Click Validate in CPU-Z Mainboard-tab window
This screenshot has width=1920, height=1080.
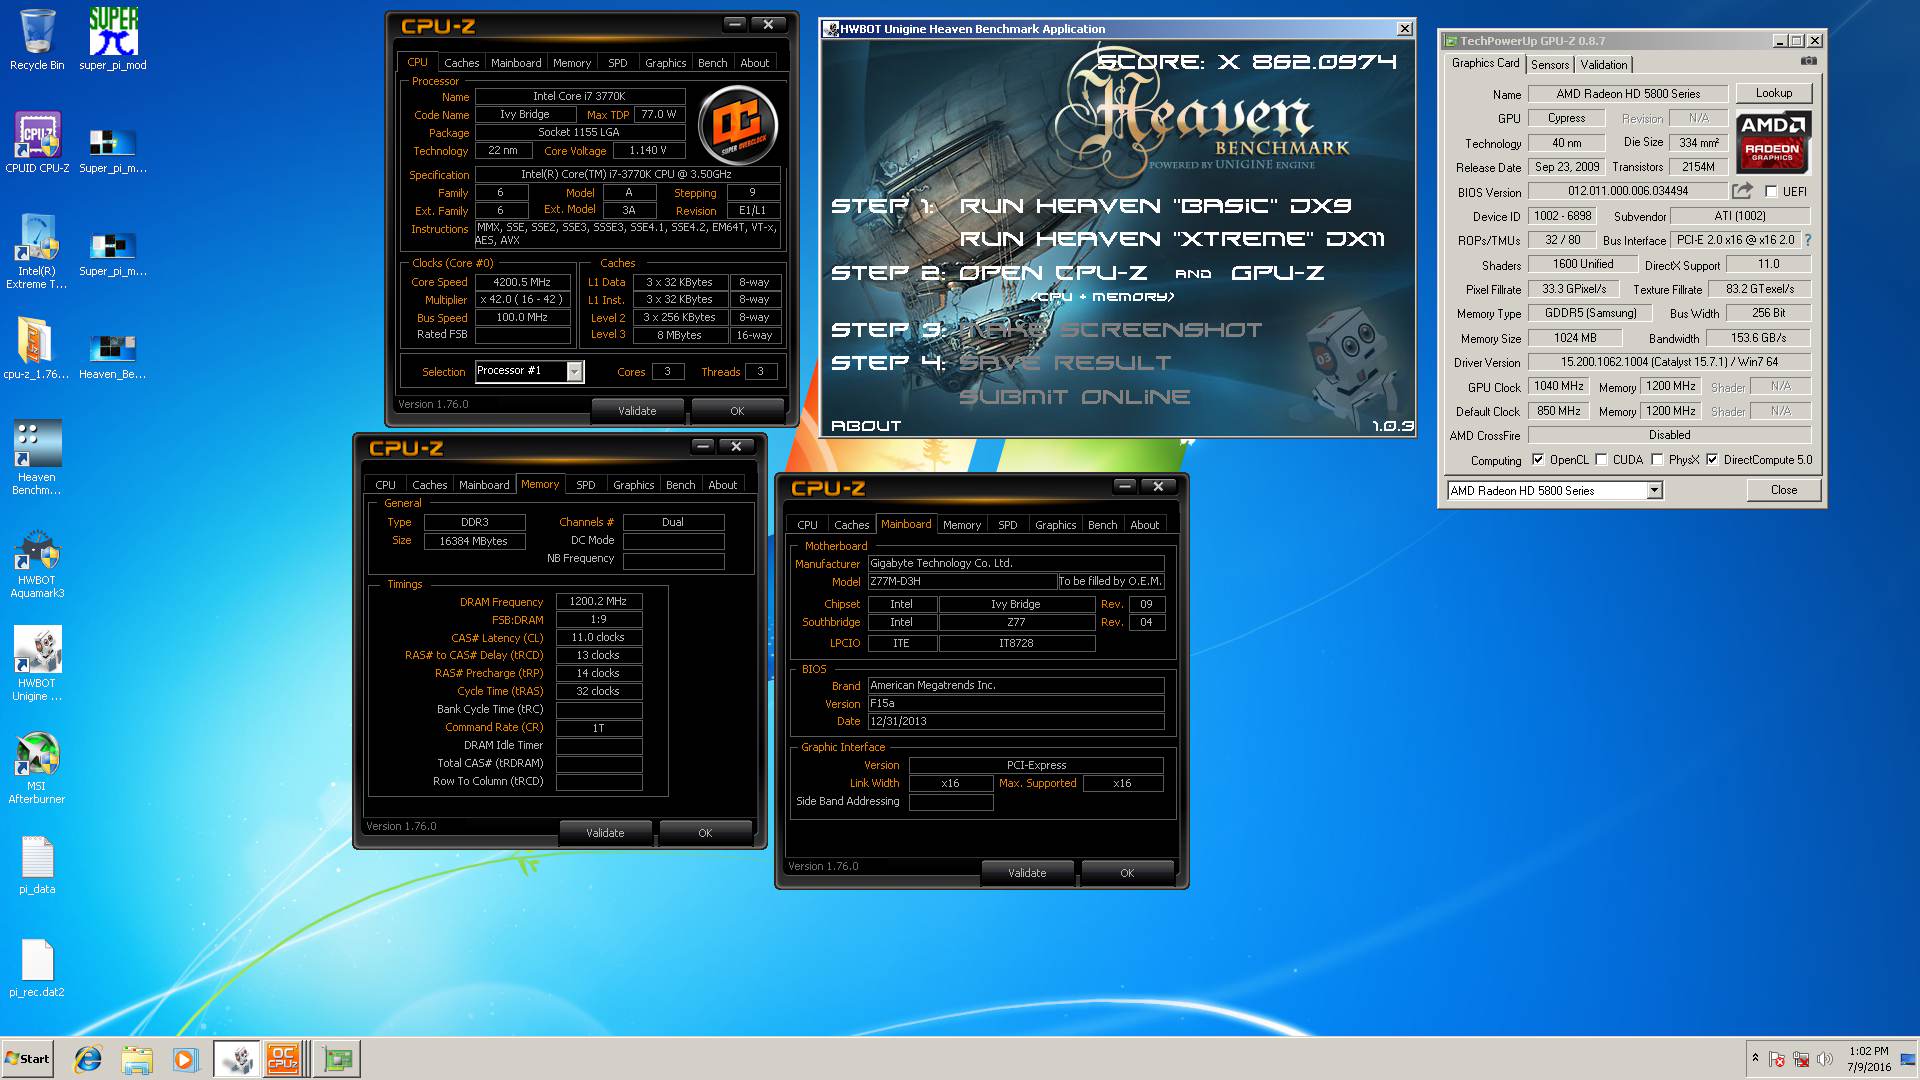coord(1027,873)
